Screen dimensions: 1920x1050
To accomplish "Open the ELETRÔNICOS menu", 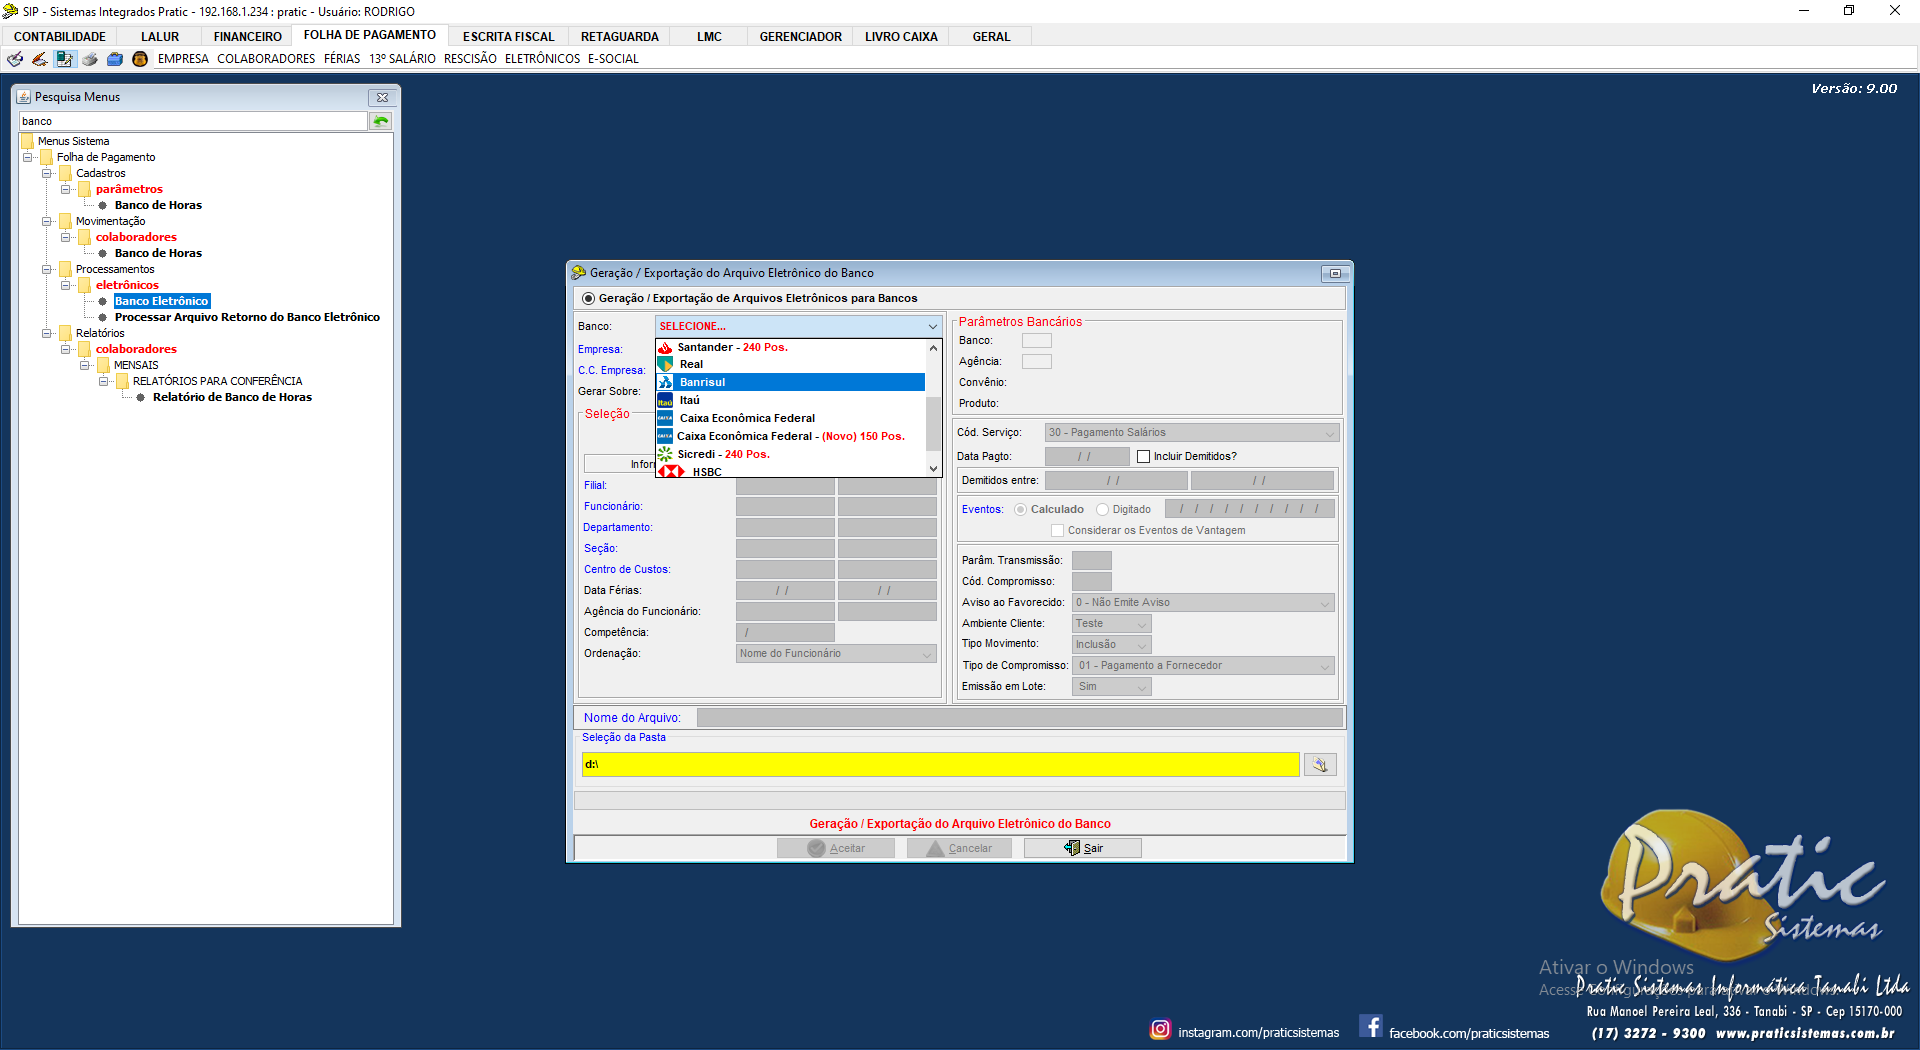I will (x=542, y=59).
